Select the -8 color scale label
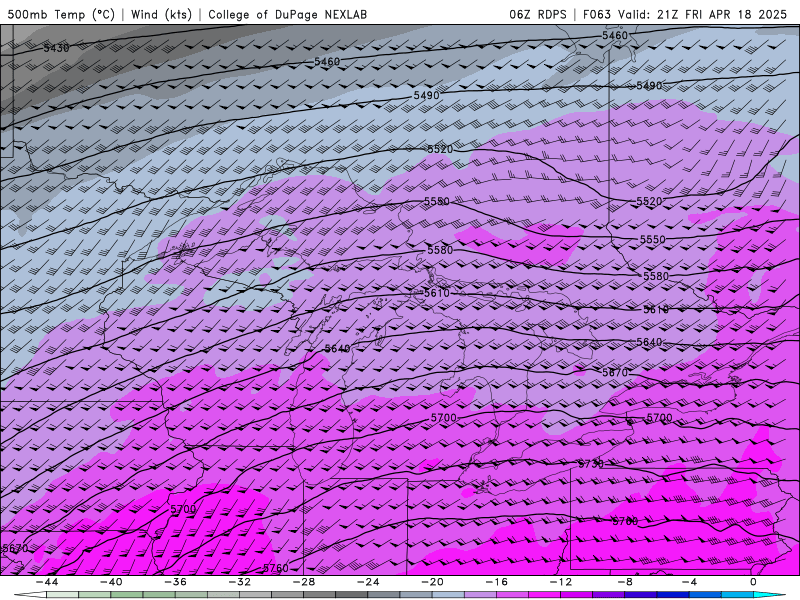800x600 pixels. pos(625,582)
